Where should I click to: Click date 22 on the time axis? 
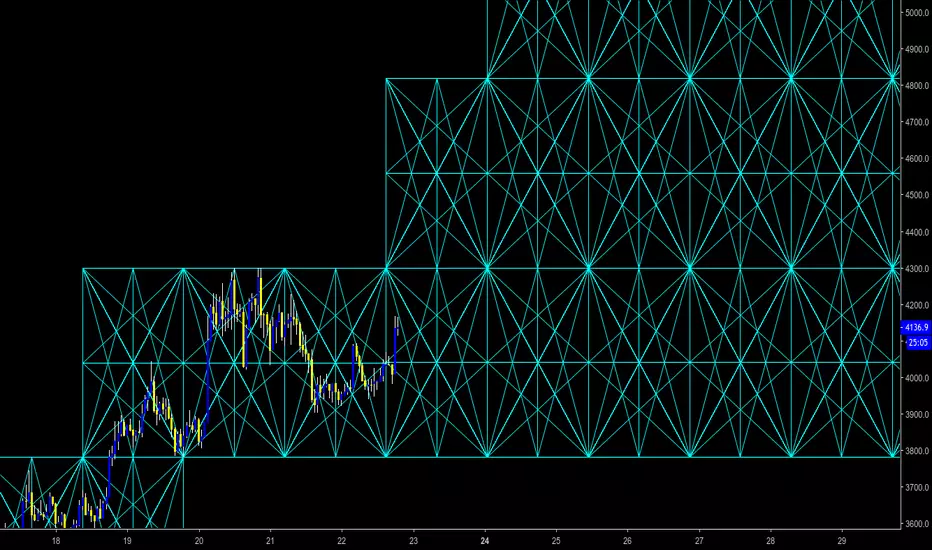tap(342, 541)
